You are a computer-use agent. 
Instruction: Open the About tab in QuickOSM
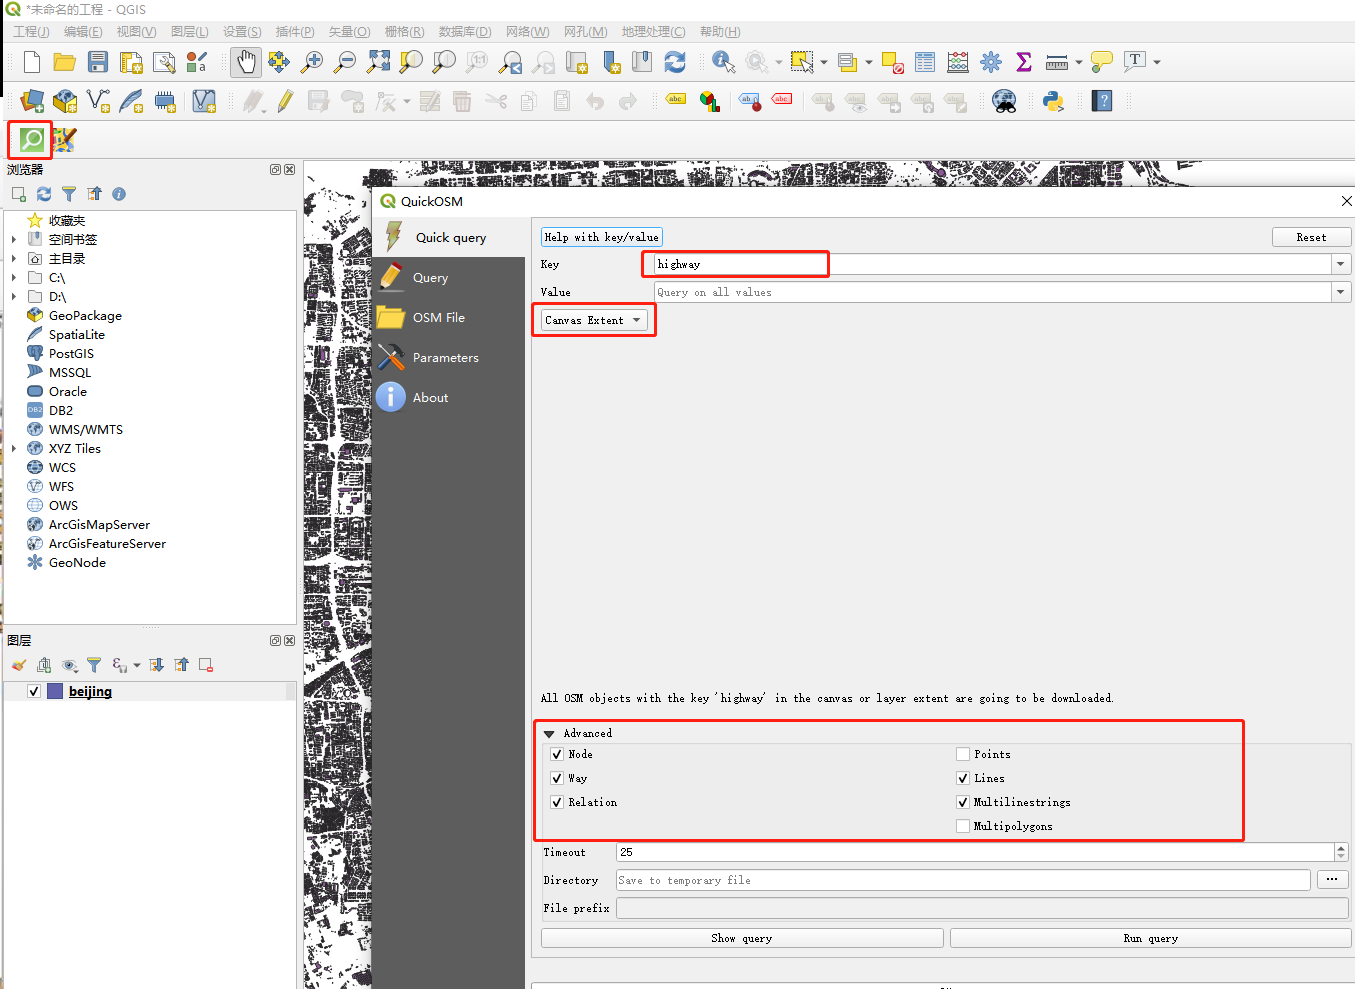(449, 398)
